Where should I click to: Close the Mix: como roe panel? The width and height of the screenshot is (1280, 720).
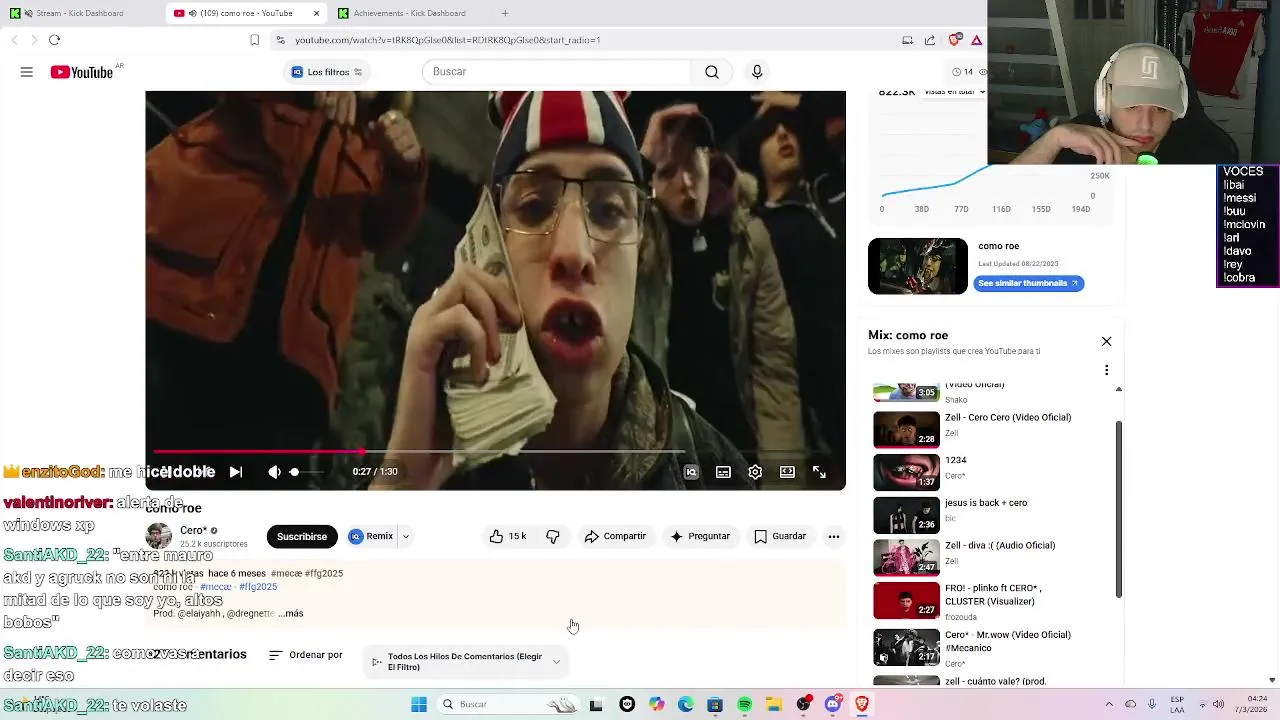[x=1106, y=341]
